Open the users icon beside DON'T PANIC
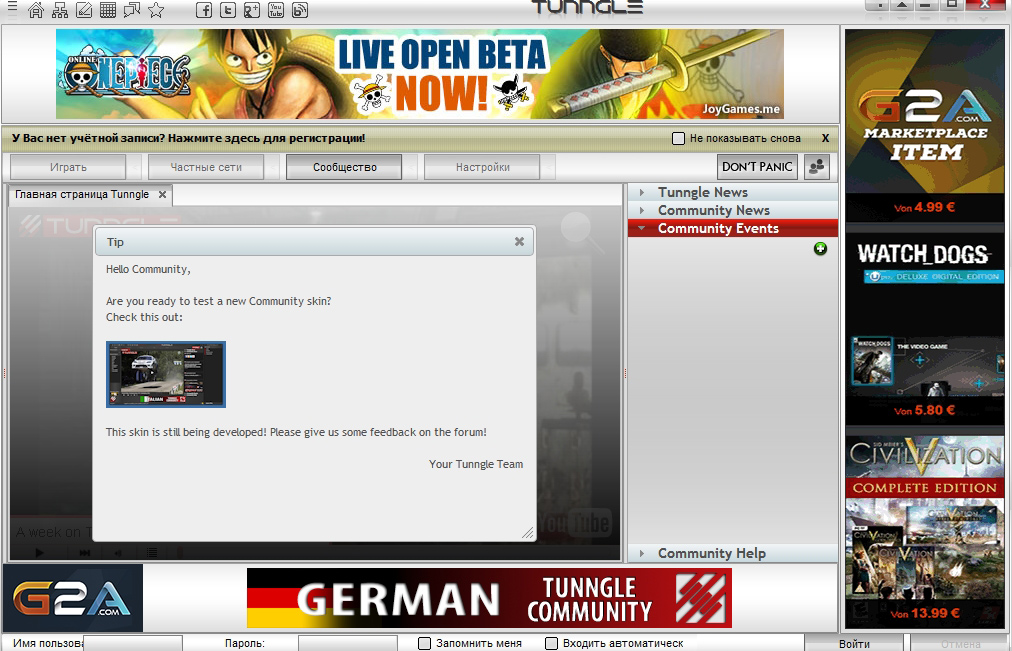The width and height of the screenshot is (1012, 651). click(x=817, y=167)
